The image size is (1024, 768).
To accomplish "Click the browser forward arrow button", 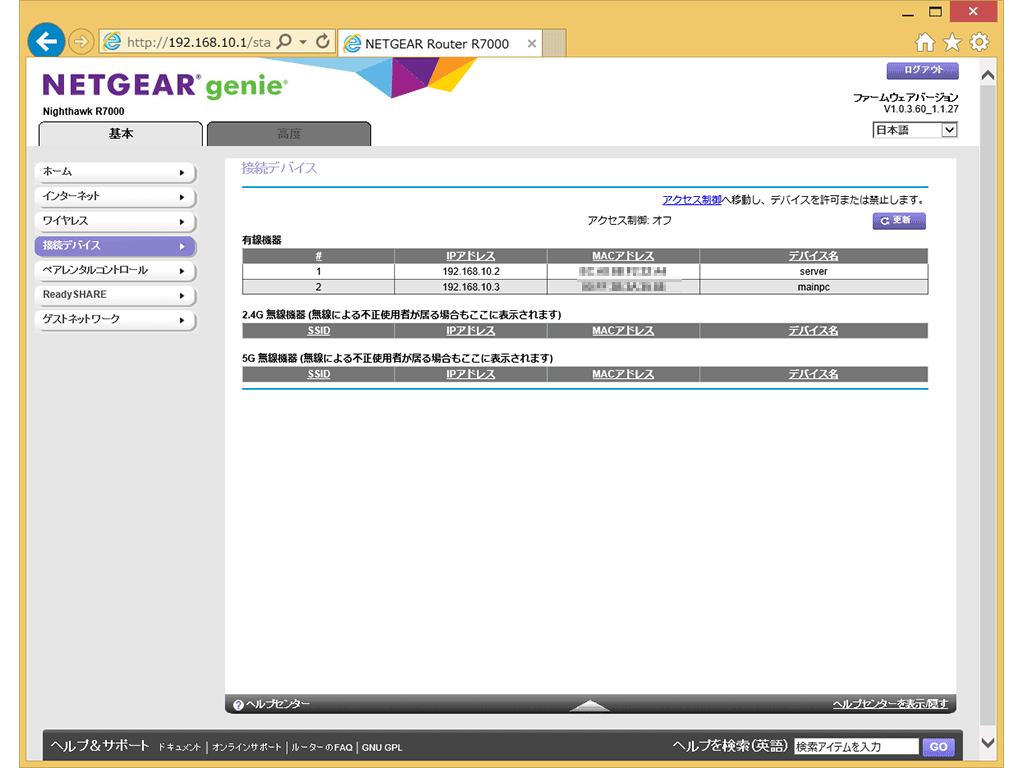I will 82,42.
